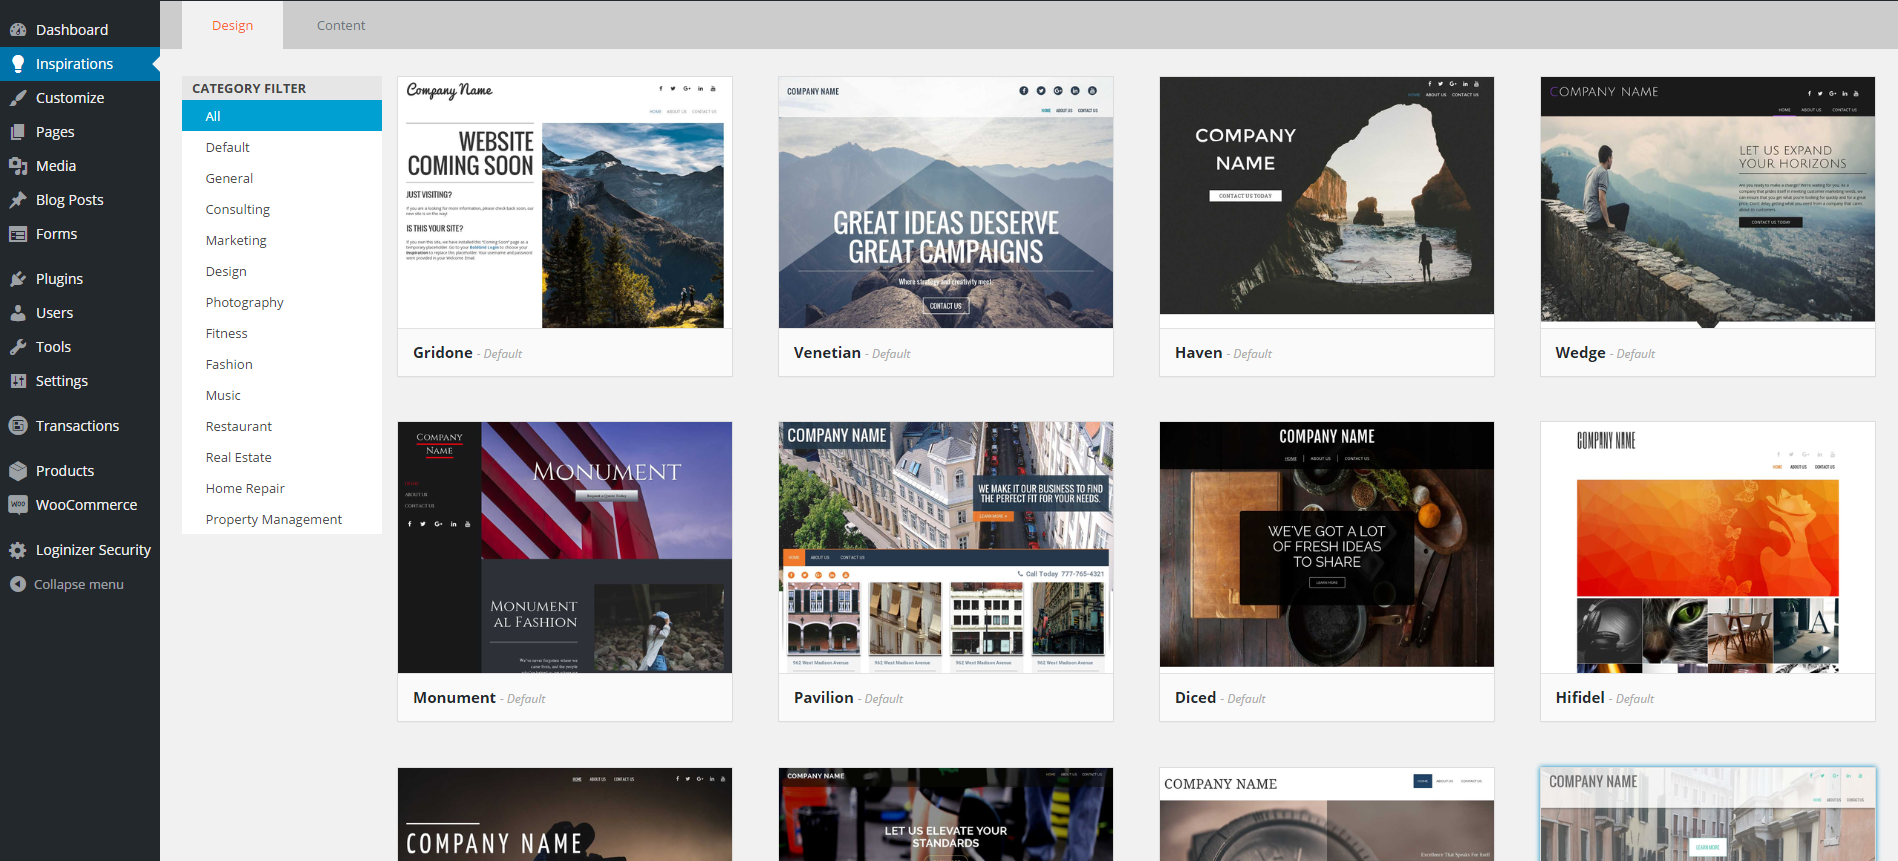
Task: Click the WooCommerce logo icon
Action: click(18, 505)
